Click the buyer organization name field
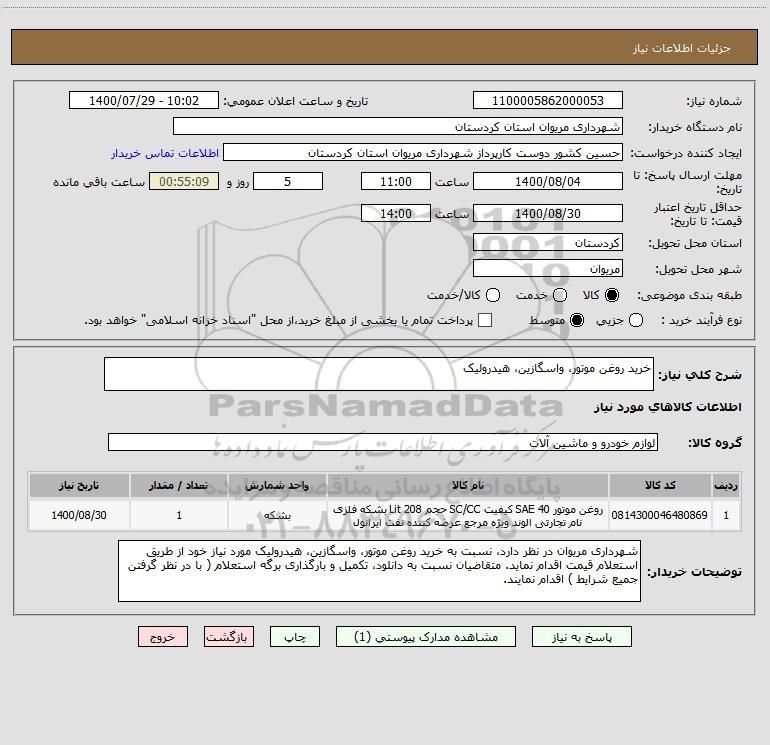 (398, 127)
